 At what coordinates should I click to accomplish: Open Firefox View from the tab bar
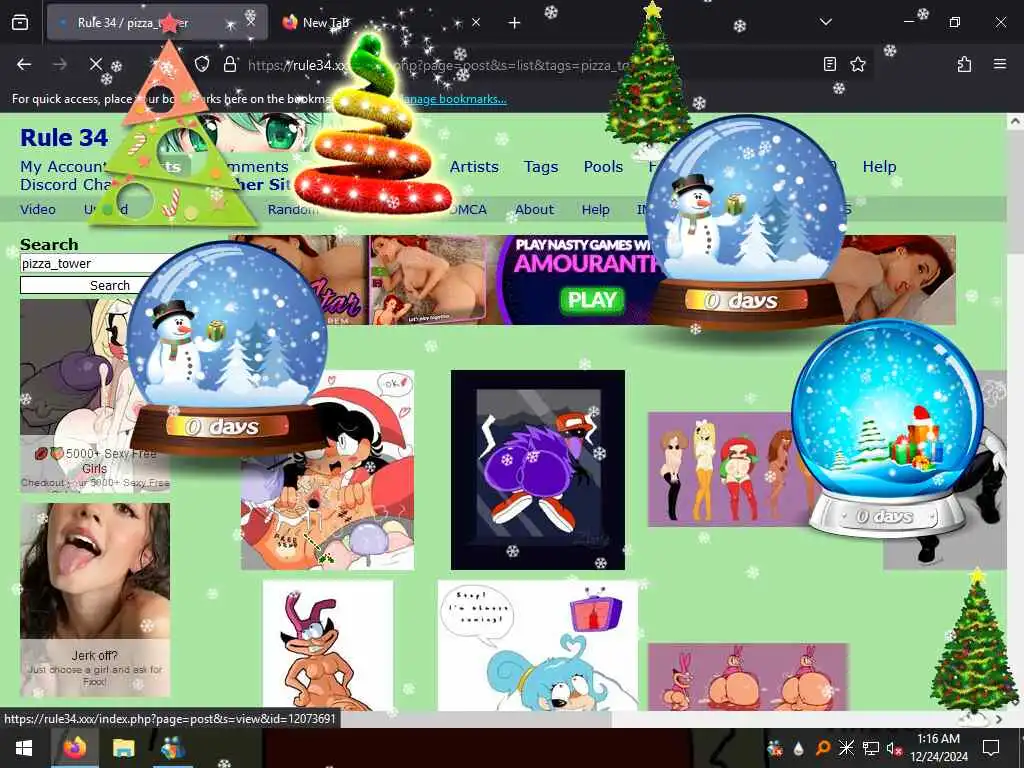(x=20, y=23)
